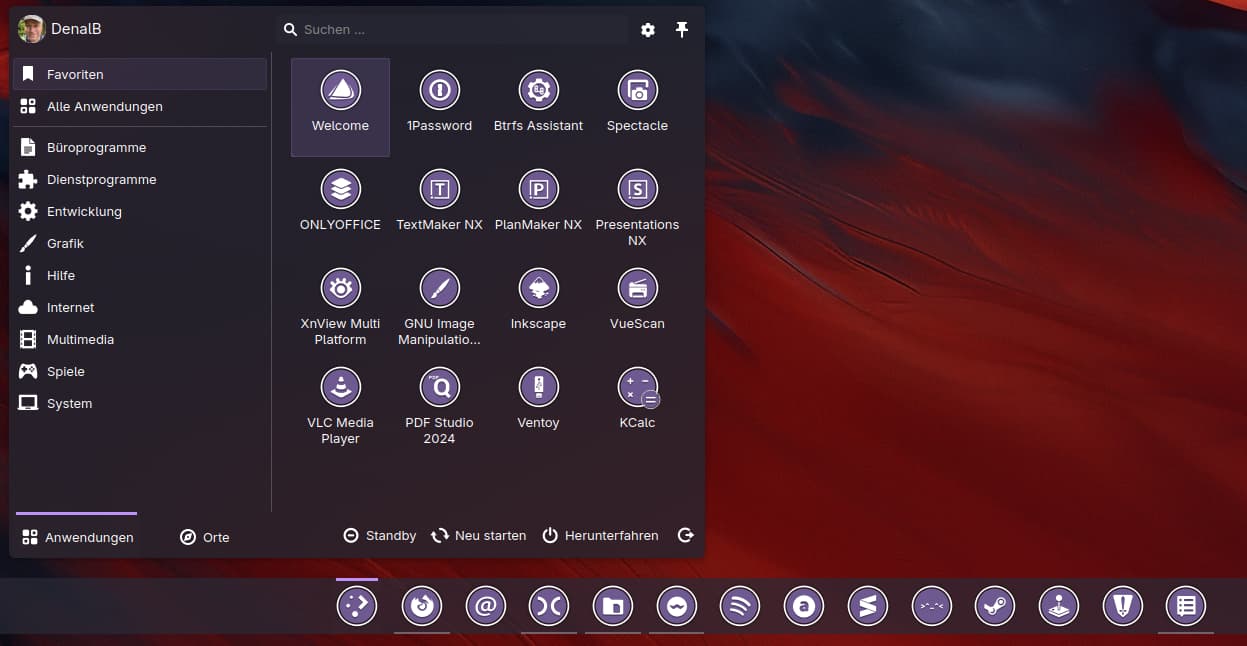The image size is (1247, 646).
Task: Click the Steam icon in the taskbar
Action: (995, 606)
